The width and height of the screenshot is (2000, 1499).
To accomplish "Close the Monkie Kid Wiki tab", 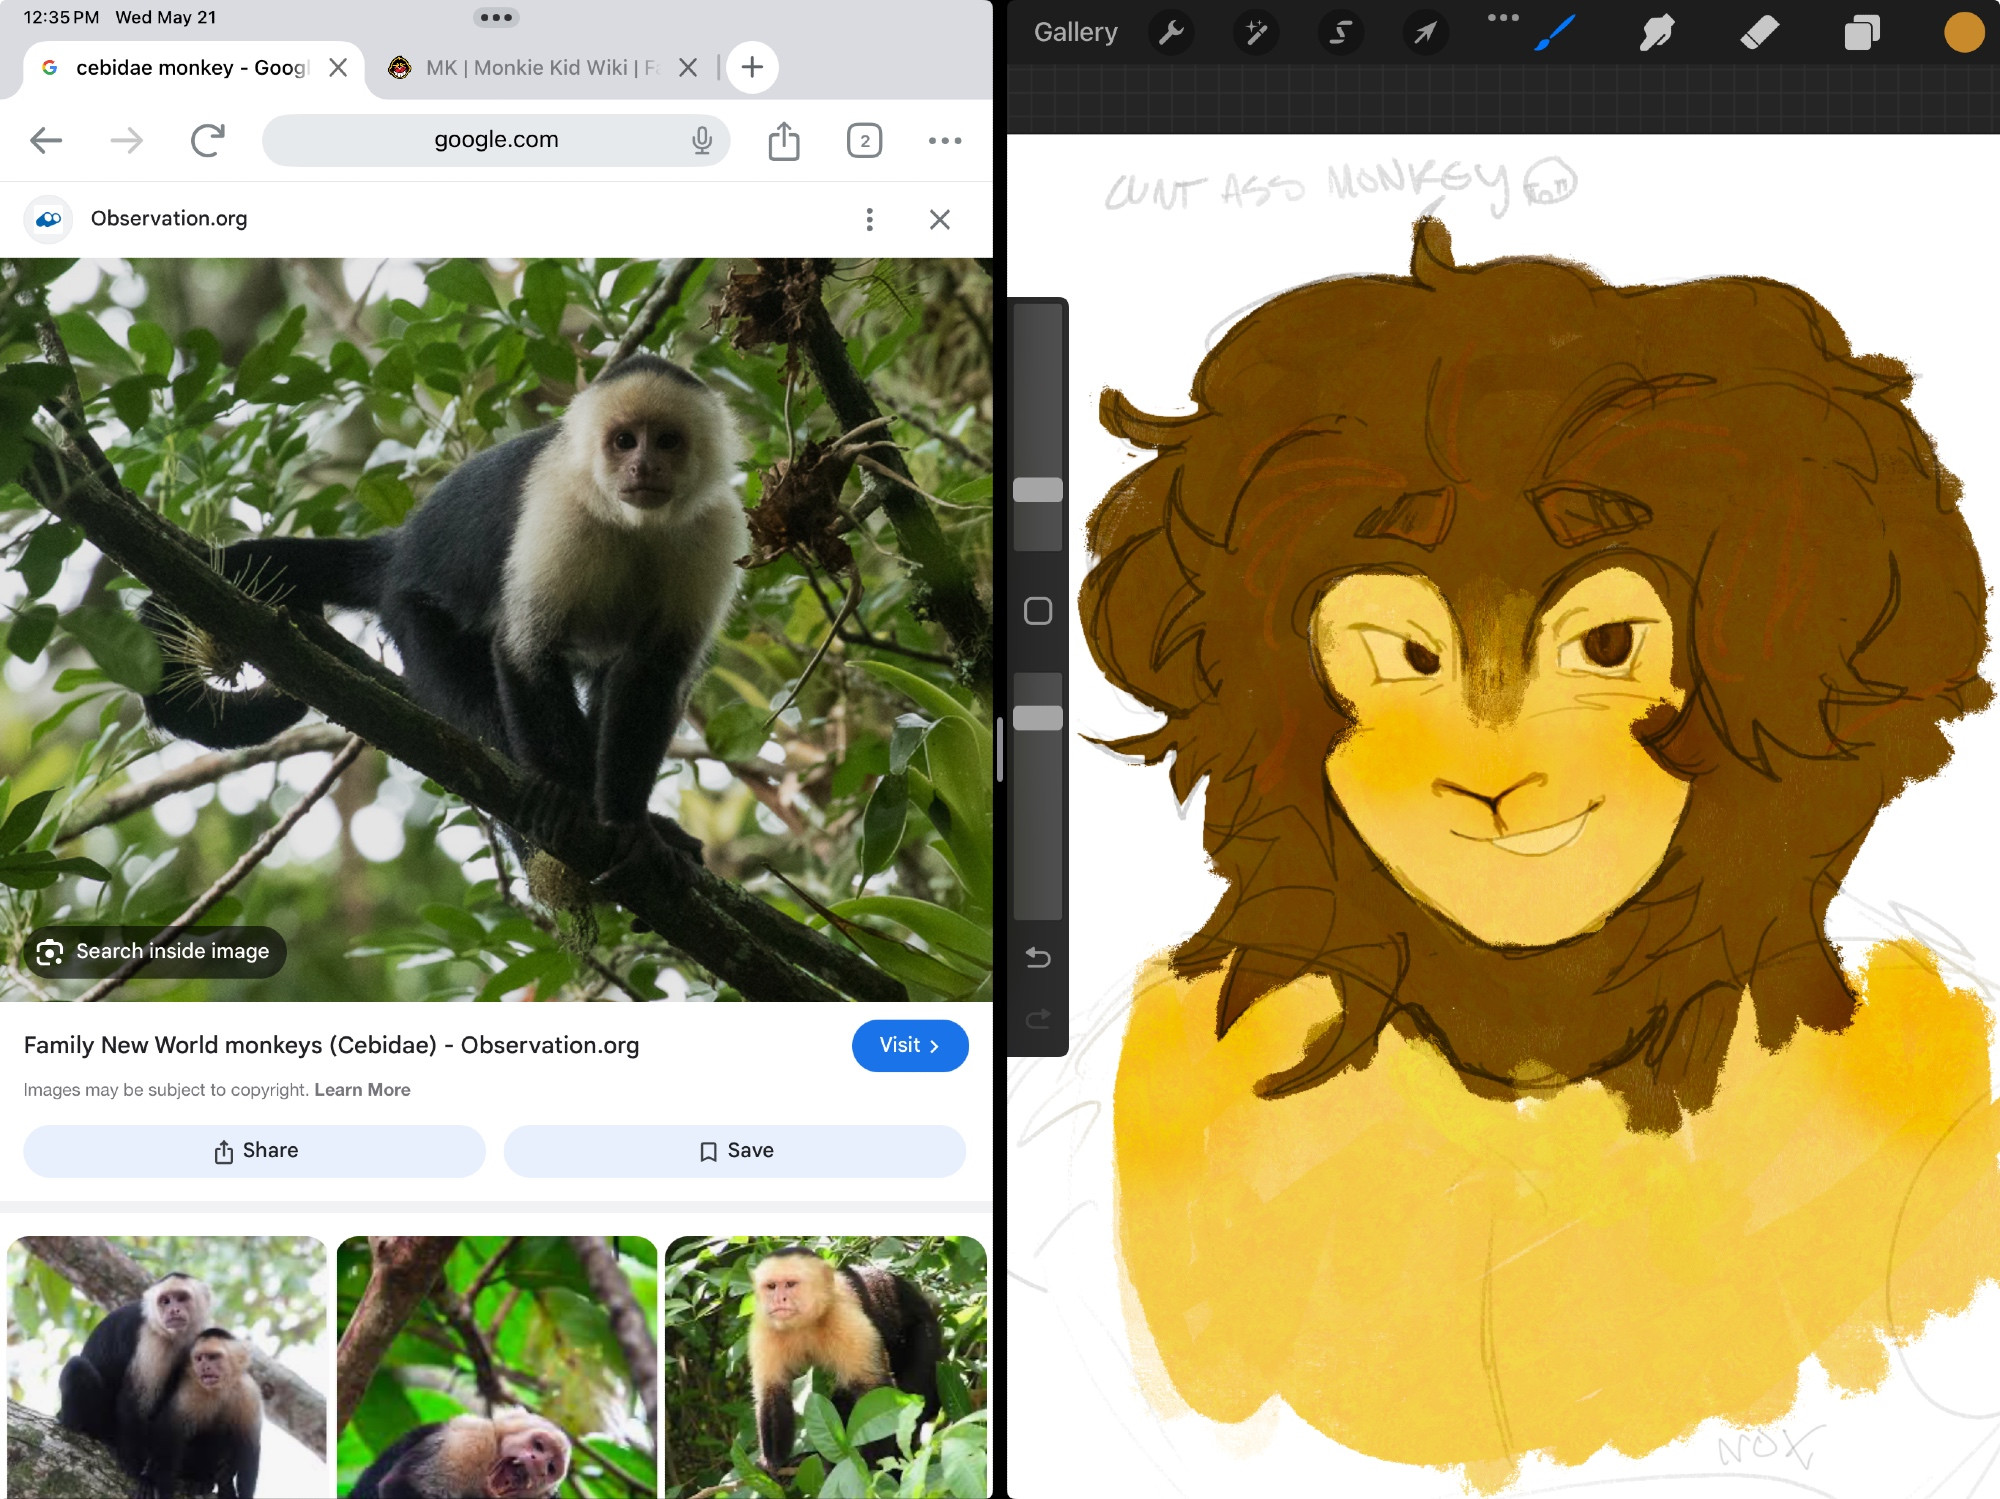I will point(688,68).
